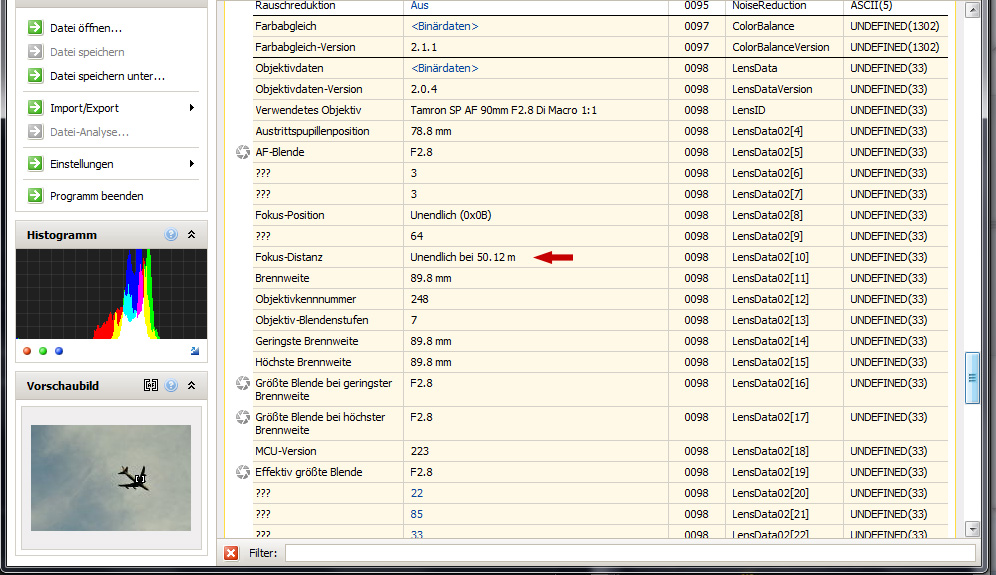Click the NoiseReduction tag name cell

(x=769, y=6)
